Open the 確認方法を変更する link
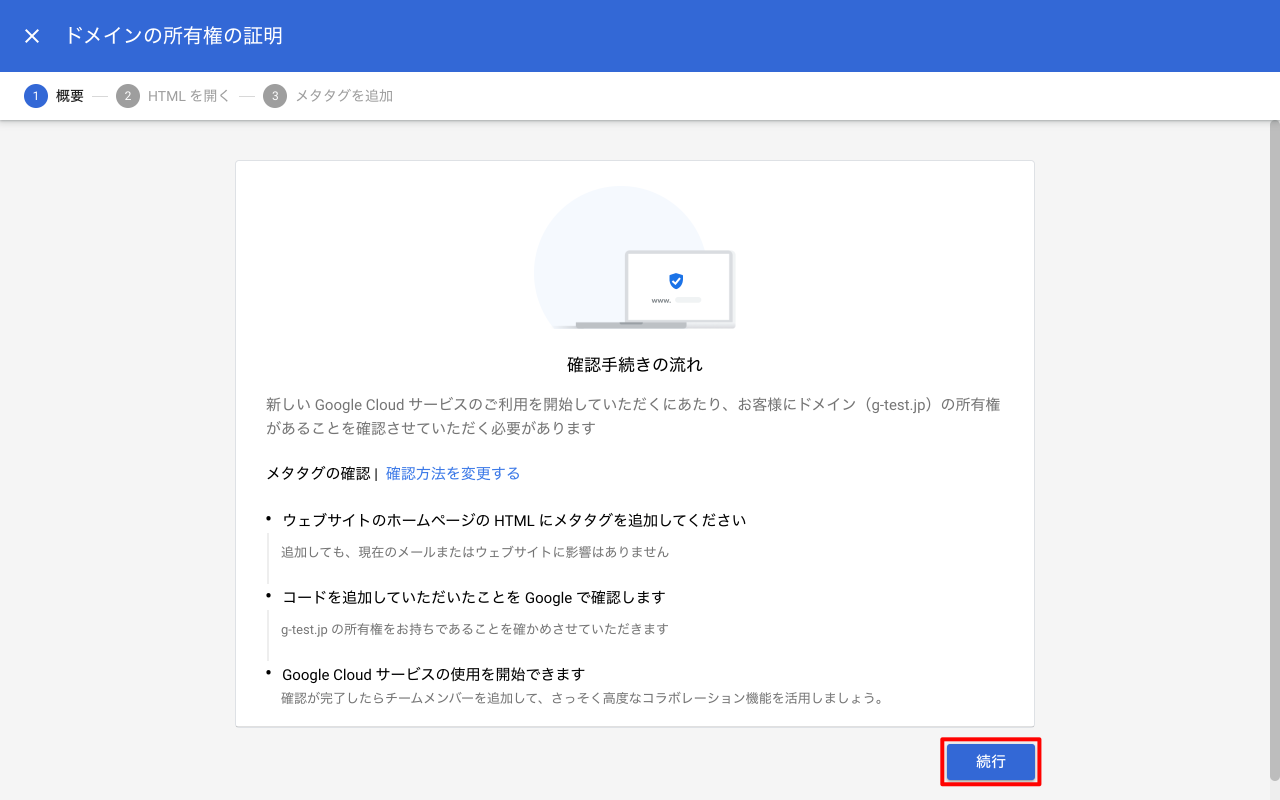The image size is (1280, 800). pyautogui.click(x=452, y=473)
